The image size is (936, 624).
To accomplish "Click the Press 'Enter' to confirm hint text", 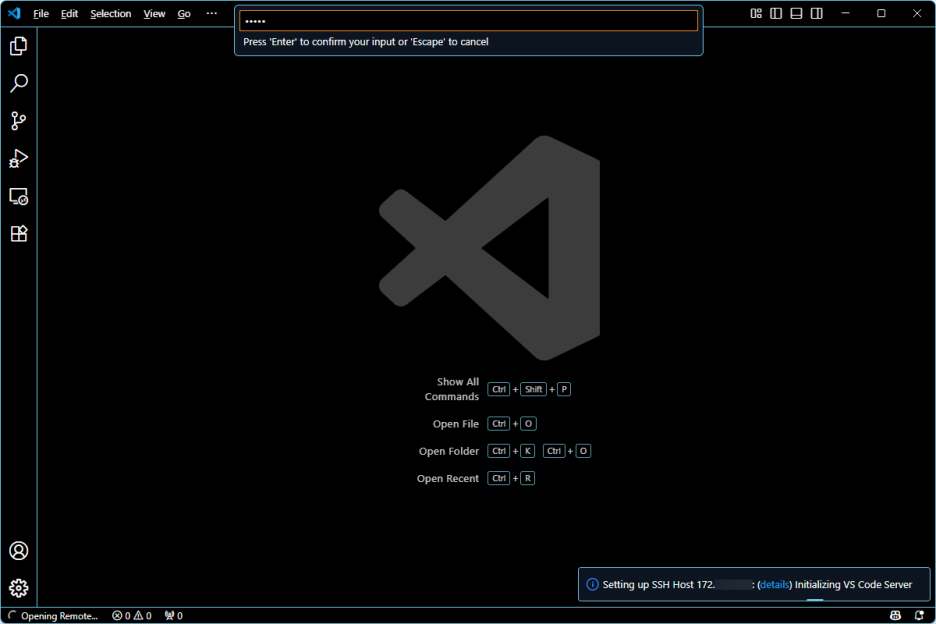I will coord(366,42).
